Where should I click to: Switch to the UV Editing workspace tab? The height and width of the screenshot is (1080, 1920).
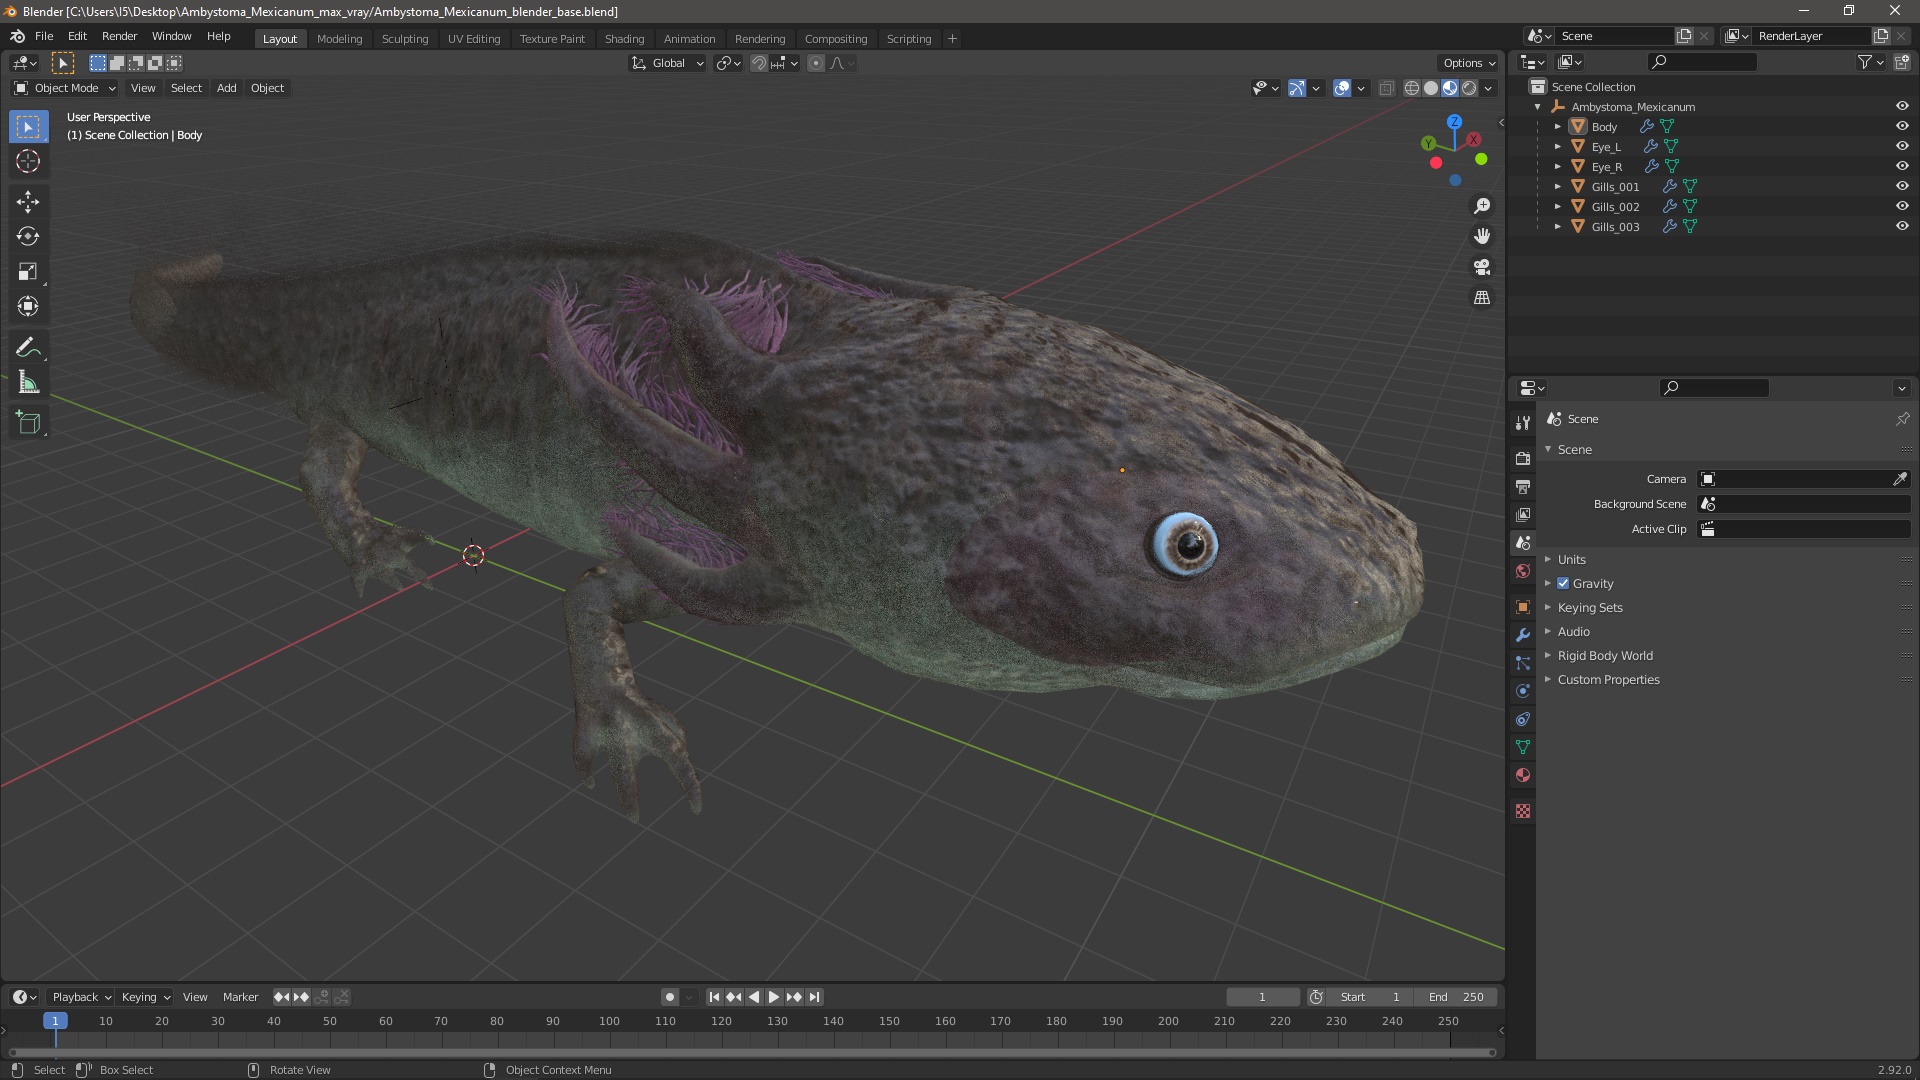click(474, 38)
